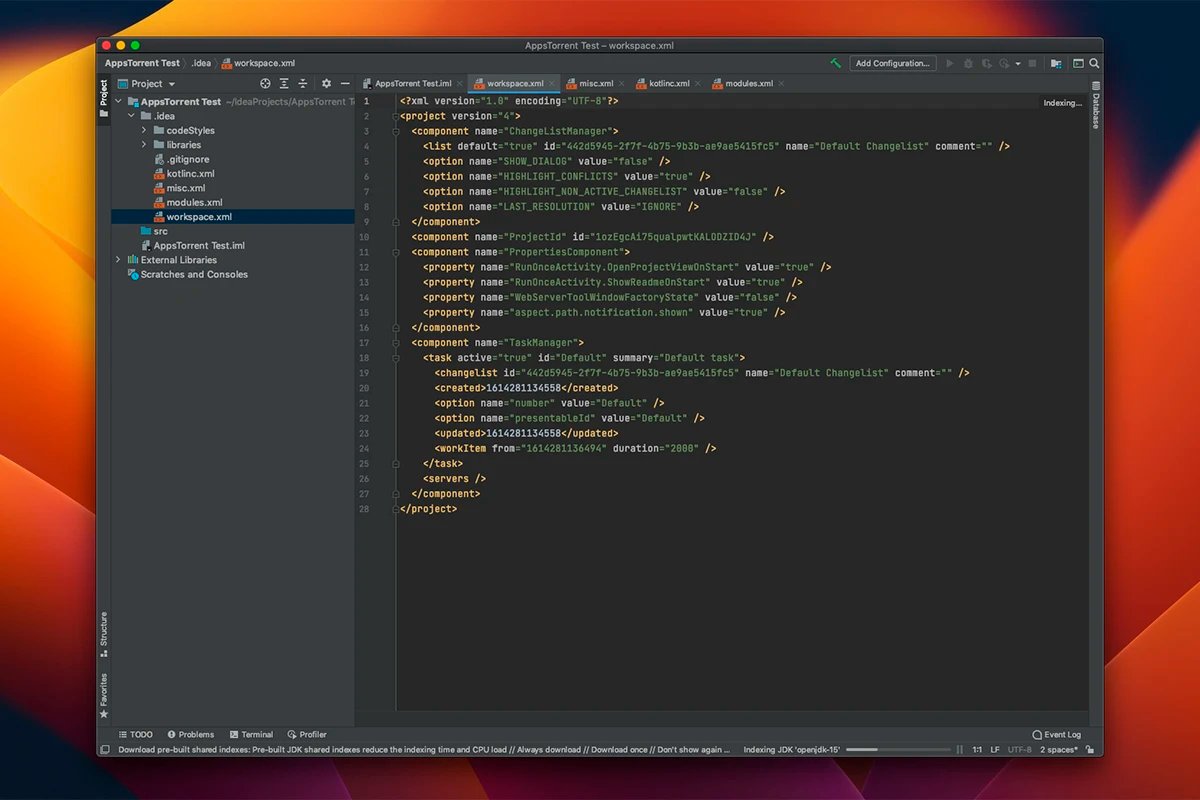This screenshot has width=1200, height=800.
Task: Expand the codeStyles folder
Action: coord(144,130)
